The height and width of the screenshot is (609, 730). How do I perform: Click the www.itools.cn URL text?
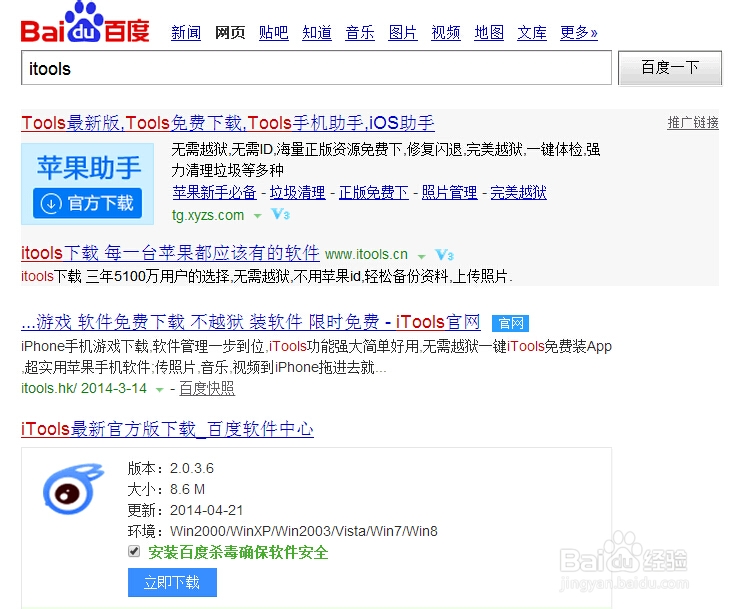366,255
